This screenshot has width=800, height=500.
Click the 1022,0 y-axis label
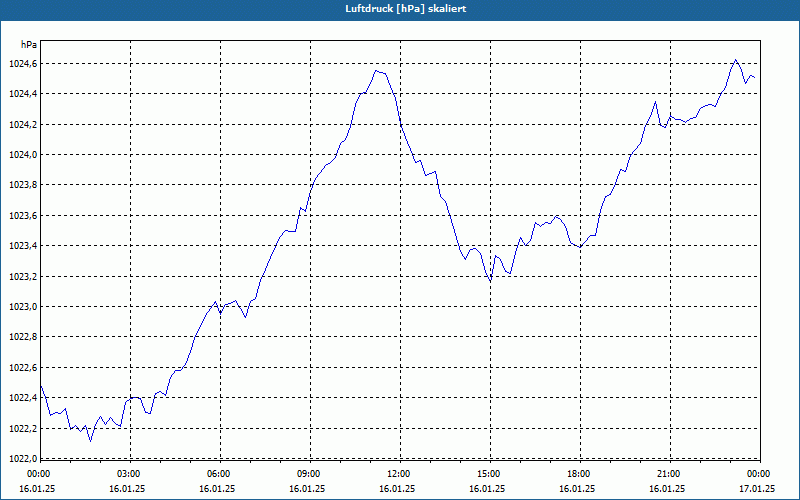pos(23,458)
